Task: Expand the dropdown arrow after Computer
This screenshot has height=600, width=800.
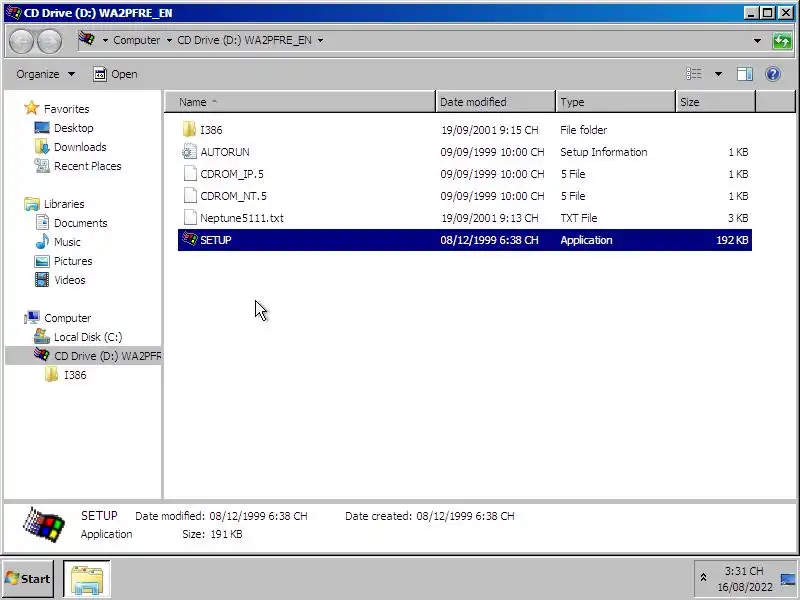Action: pos(169,40)
